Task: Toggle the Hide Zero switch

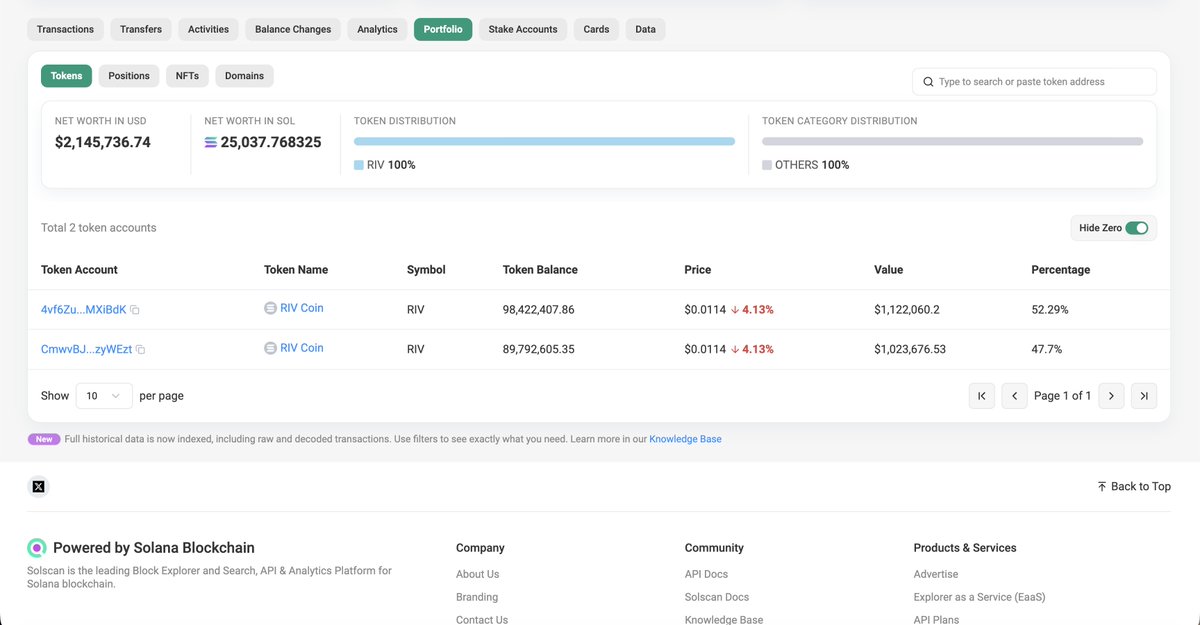Action: pos(1136,228)
